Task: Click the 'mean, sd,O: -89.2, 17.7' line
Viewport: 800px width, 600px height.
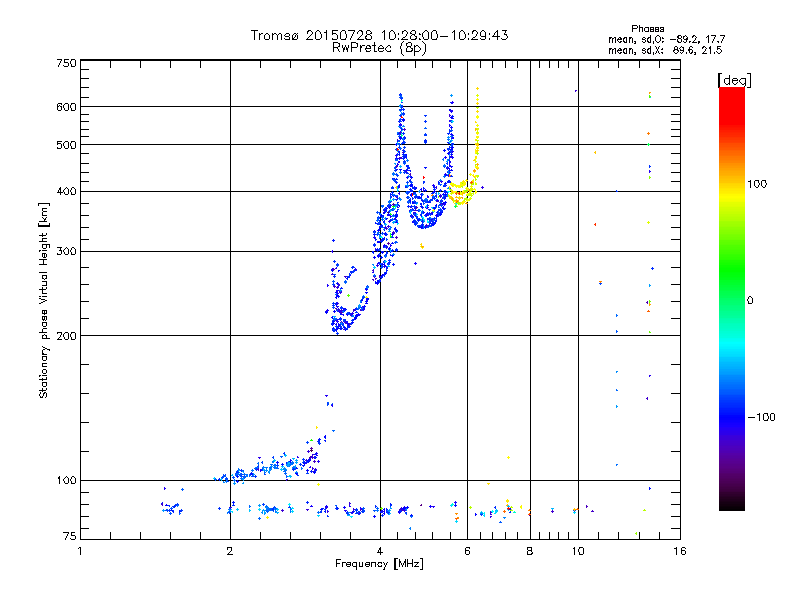Action: (x=666, y=39)
